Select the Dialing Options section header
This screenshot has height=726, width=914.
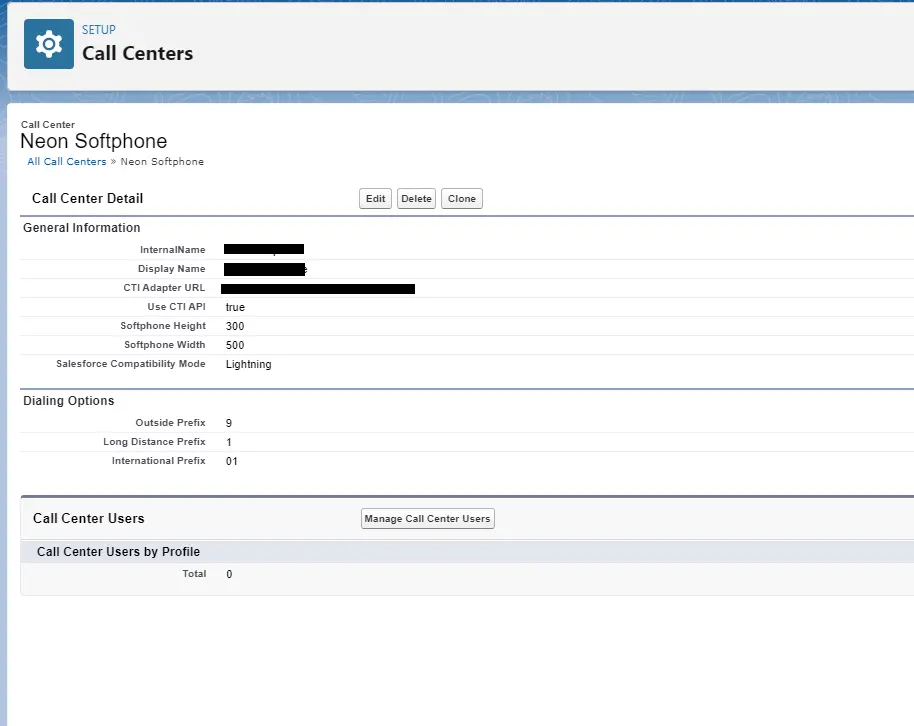tap(69, 401)
